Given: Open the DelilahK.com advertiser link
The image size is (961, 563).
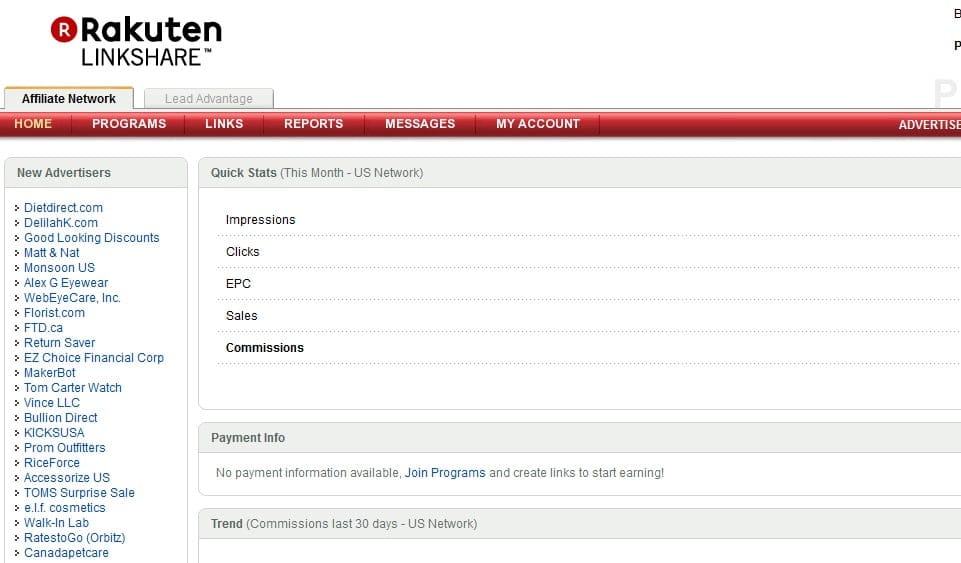Looking at the screenshot, I should point(61,222).
